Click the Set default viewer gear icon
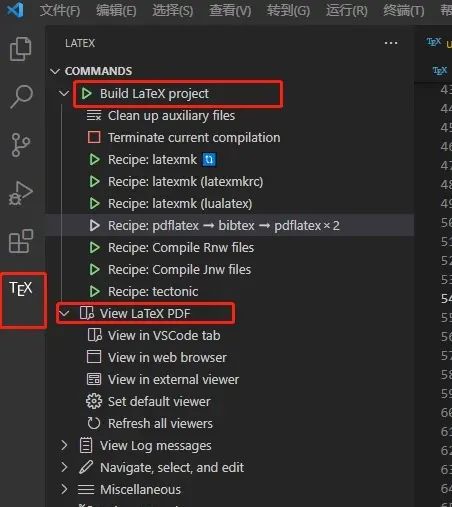The height and width of the screenshot is (507, 452). click(x=94, y=401)
